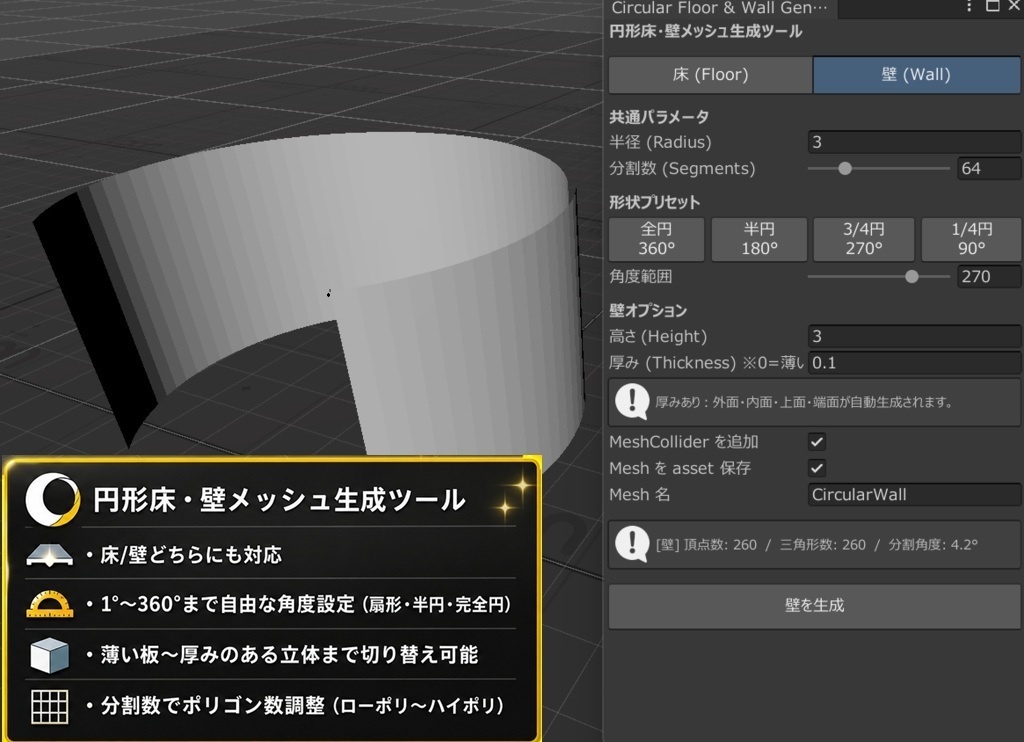Select the Circular Floor & Wall Gen window tab
Image resolution: width=1024 pixels, height=742 pixels.
pos(720,8)
